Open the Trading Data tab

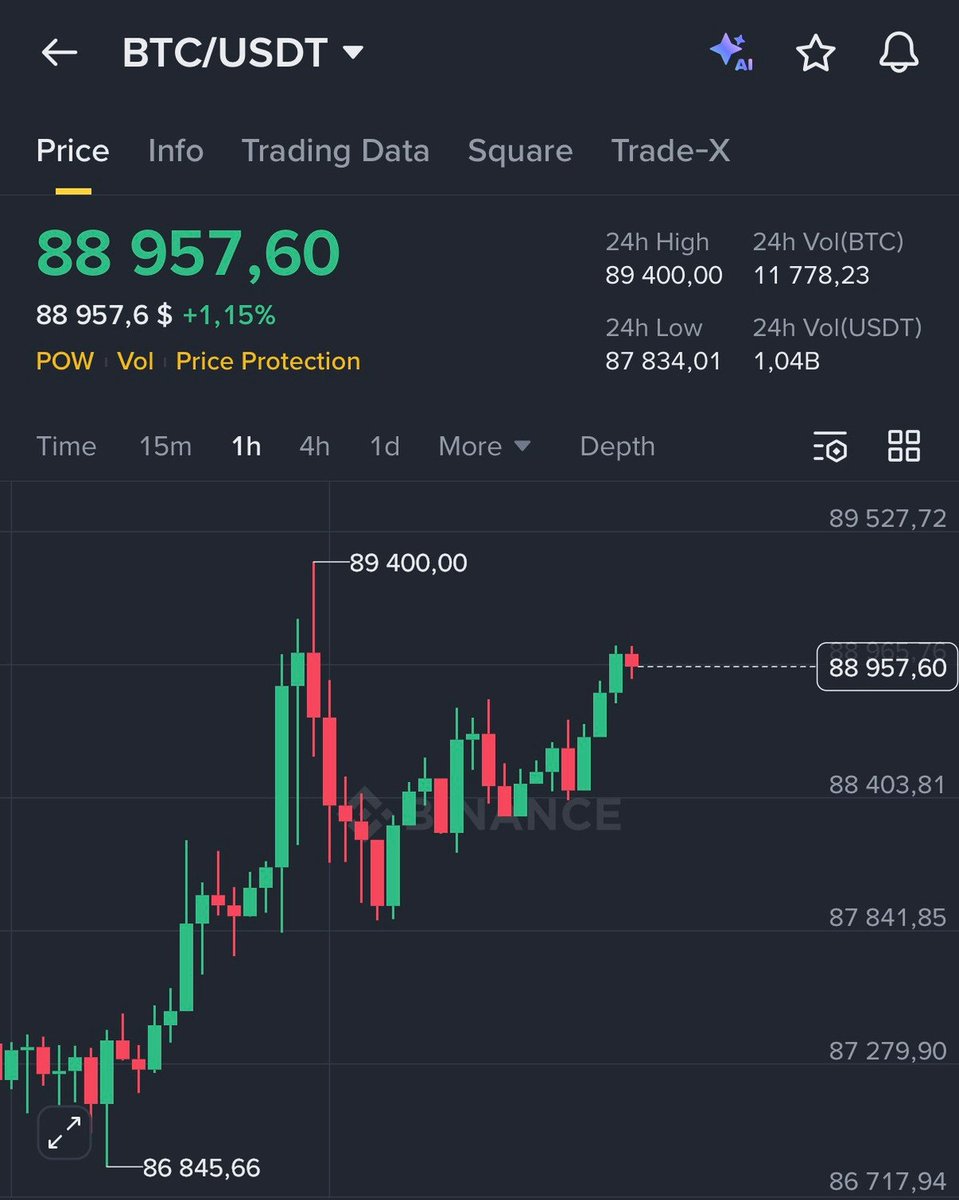pos(335,151)
